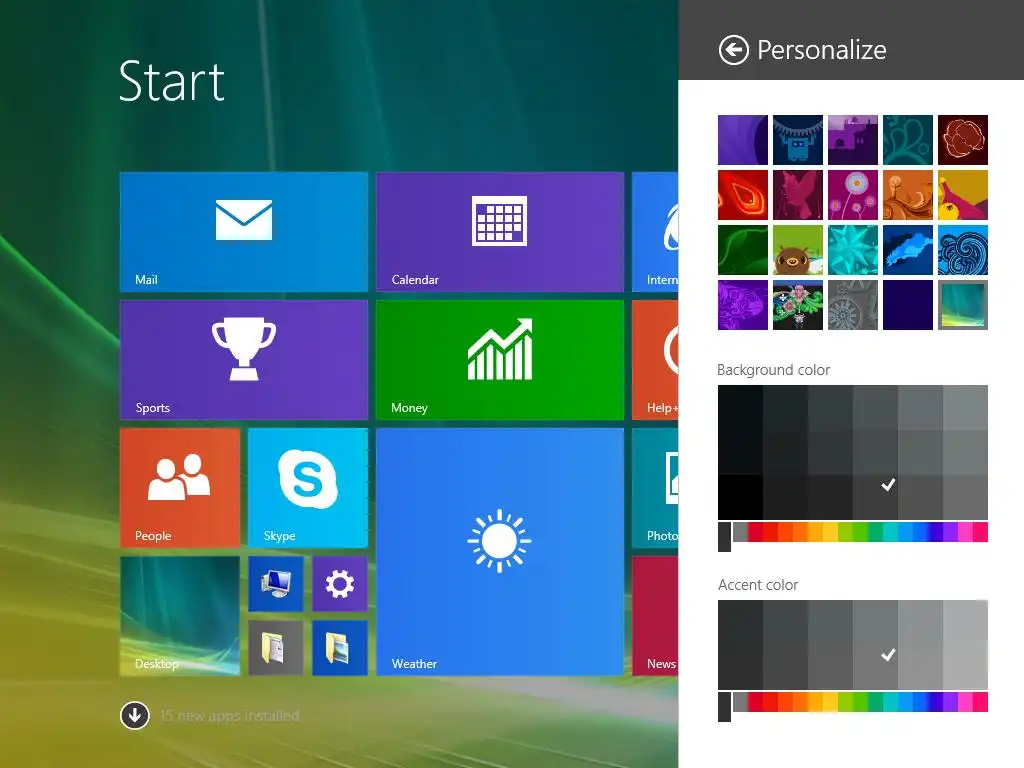Open the Pictures folder tile
This screenshot has width=1024, height=768.
pos(340,648)
